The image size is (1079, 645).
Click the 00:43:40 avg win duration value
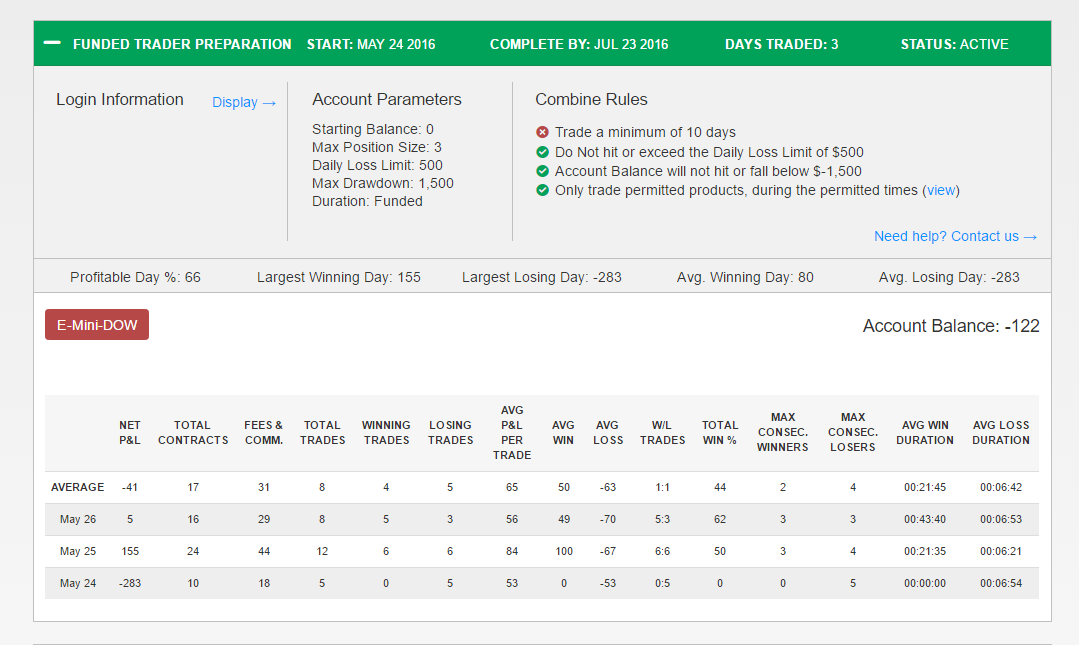pos(925,519)
